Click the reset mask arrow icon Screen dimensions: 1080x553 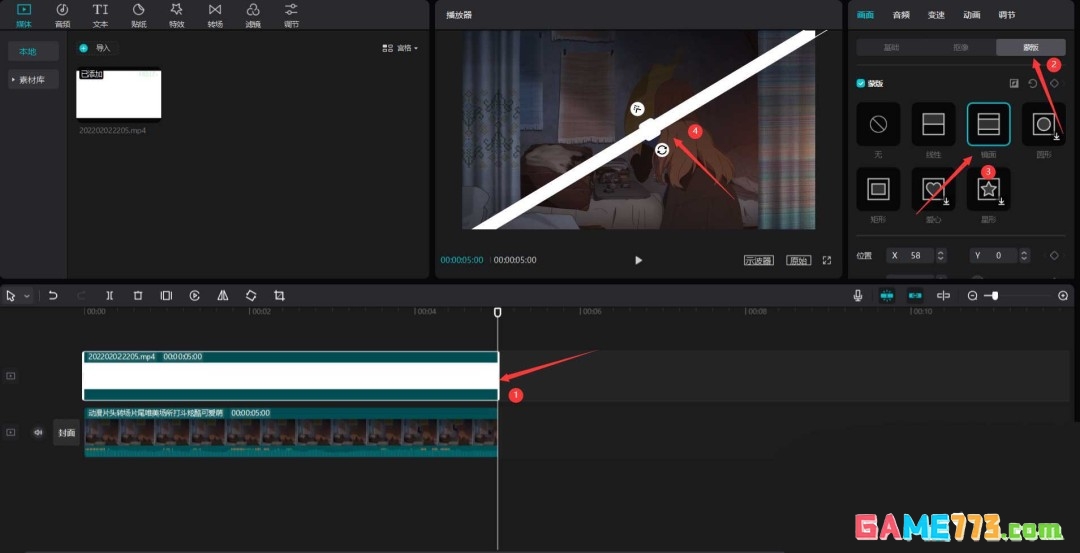(1032, 83)
